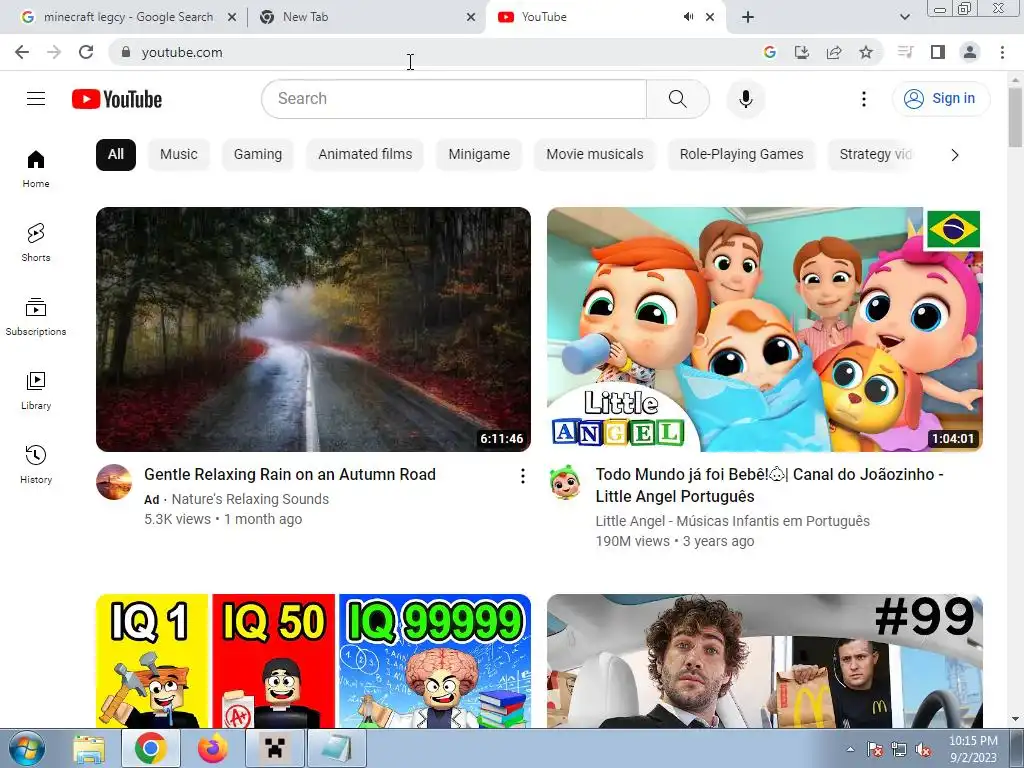This screenshot has height=768, width=1024.
Task: Show hidden tray icons arrow
Action: click(850, 750)
